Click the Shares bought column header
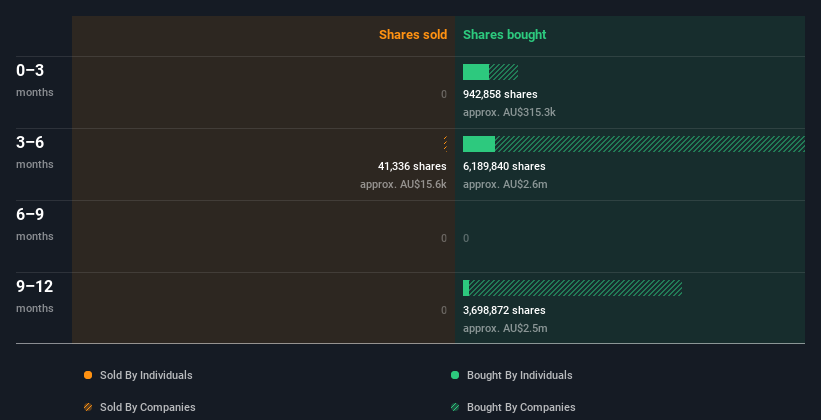The height and width of the screenshot is (420, 821). pyautogui.click(x=504, y=35)
